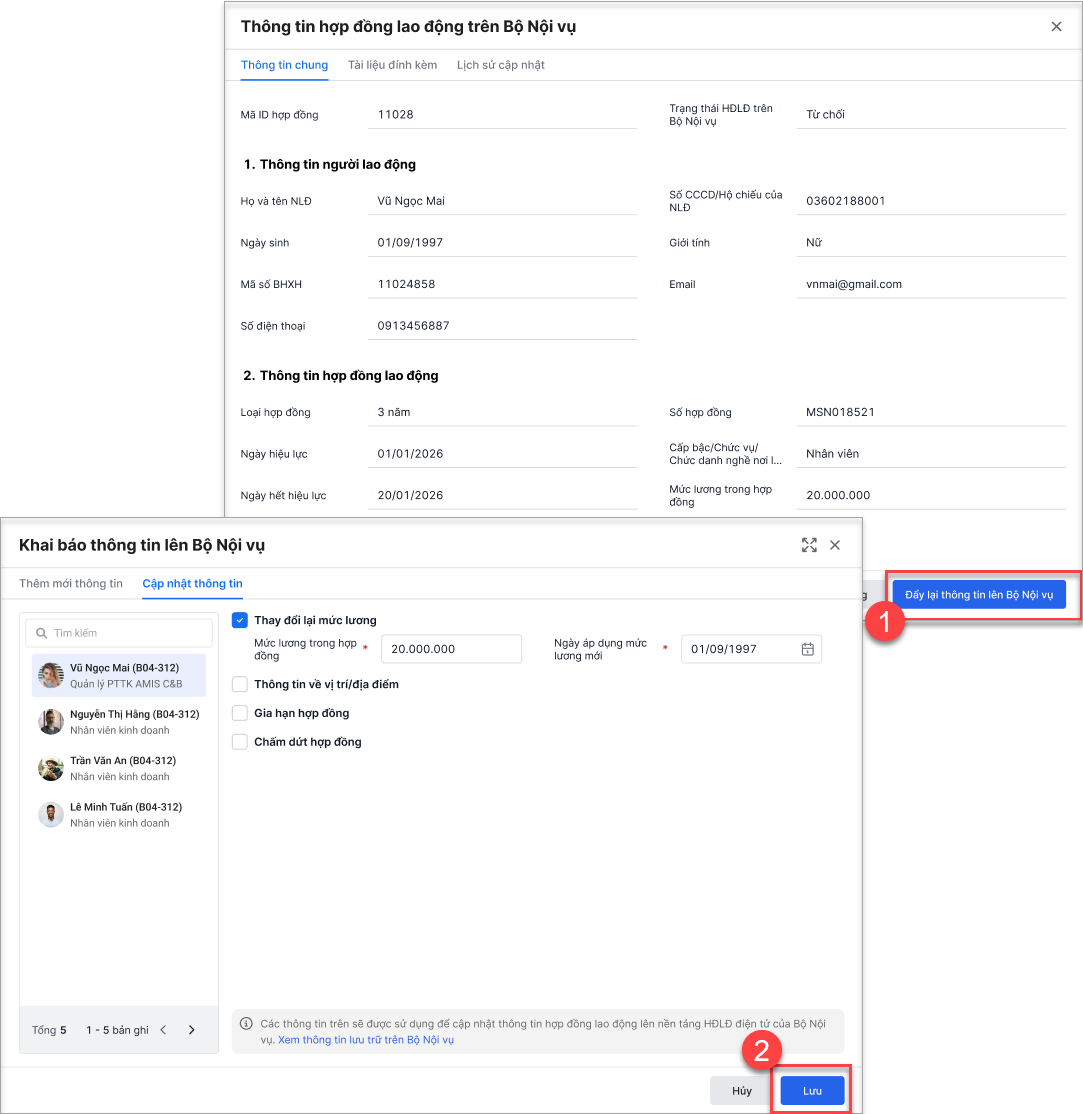Screen dimensions: 1083x1114
Task: Click Loại hợp đồng value 3 năm
Action: tap(394, 412)
